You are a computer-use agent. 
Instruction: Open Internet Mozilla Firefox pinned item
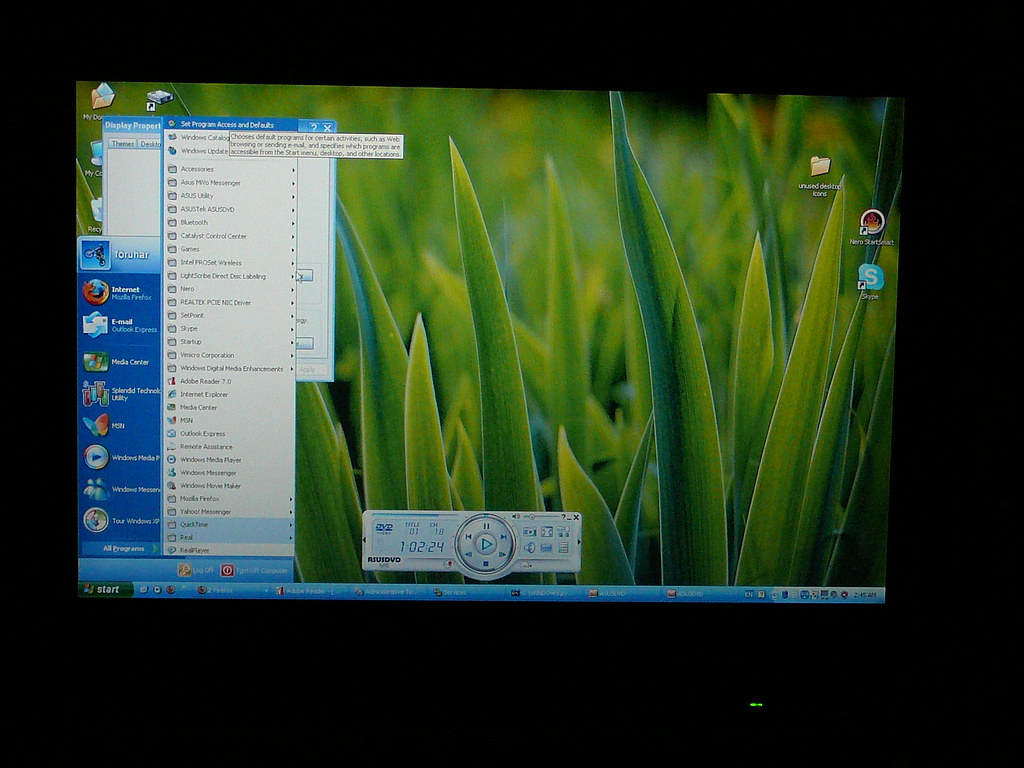tap(120, 293)
